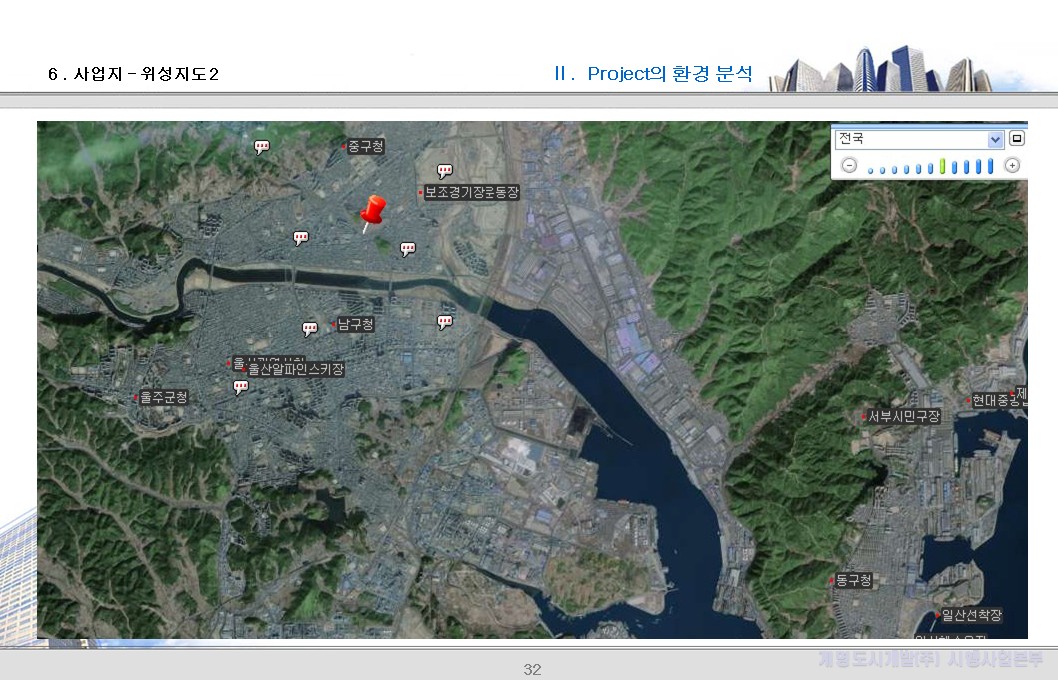1058x680 pixels.
Task: Click the page number 32
Action: click(x=532, y=669)
